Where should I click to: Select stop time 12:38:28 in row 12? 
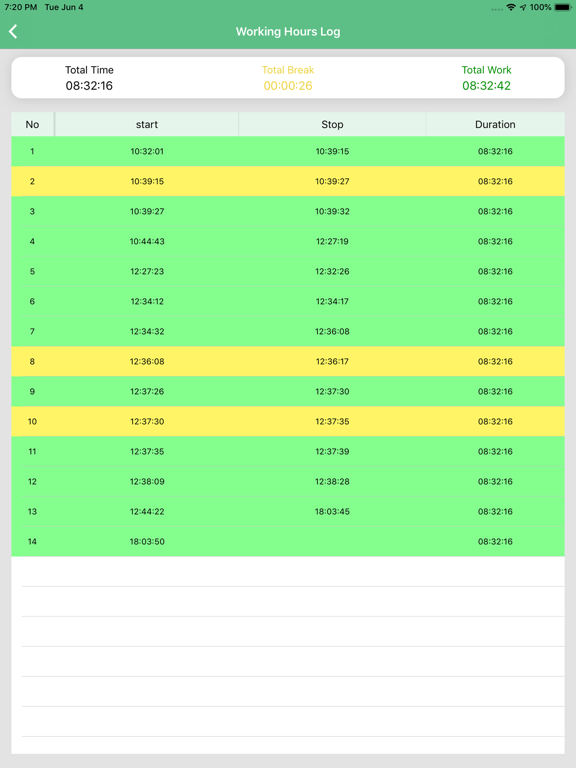[x=332, y=481]
